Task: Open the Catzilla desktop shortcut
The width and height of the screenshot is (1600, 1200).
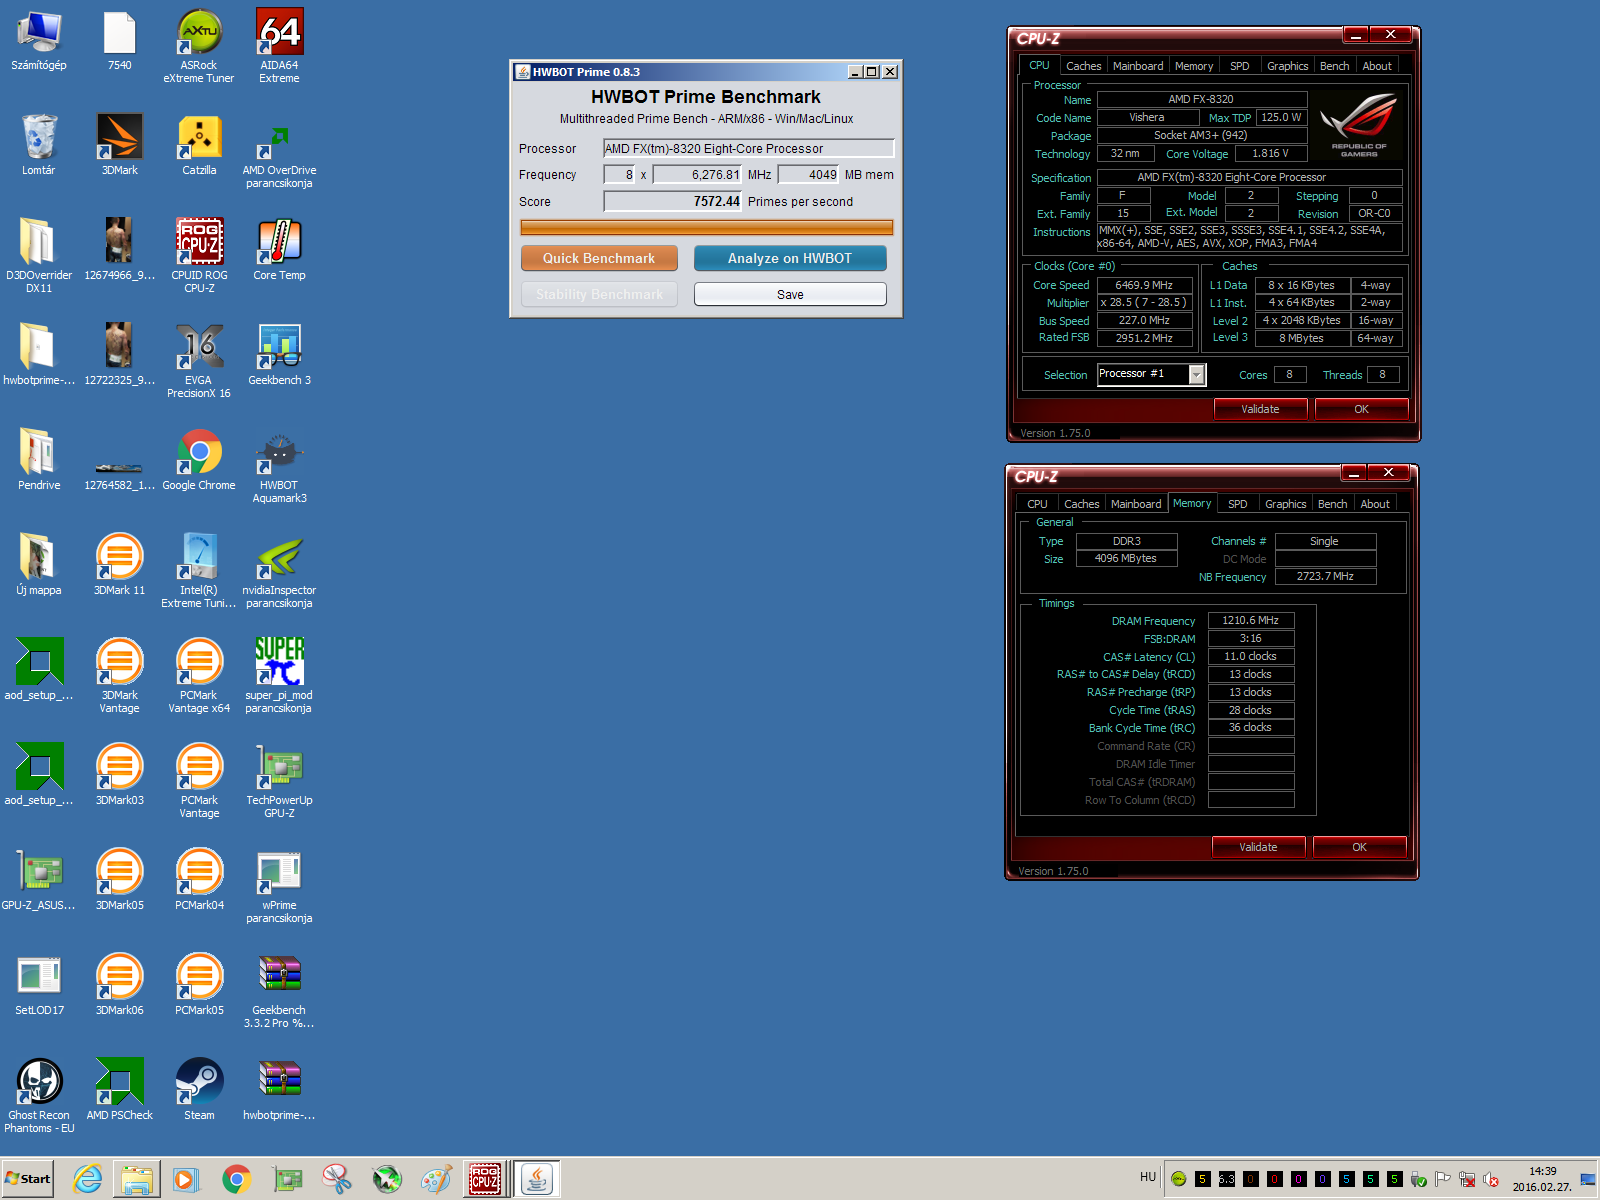Action: pyautogui.click(x=199, y=145)
